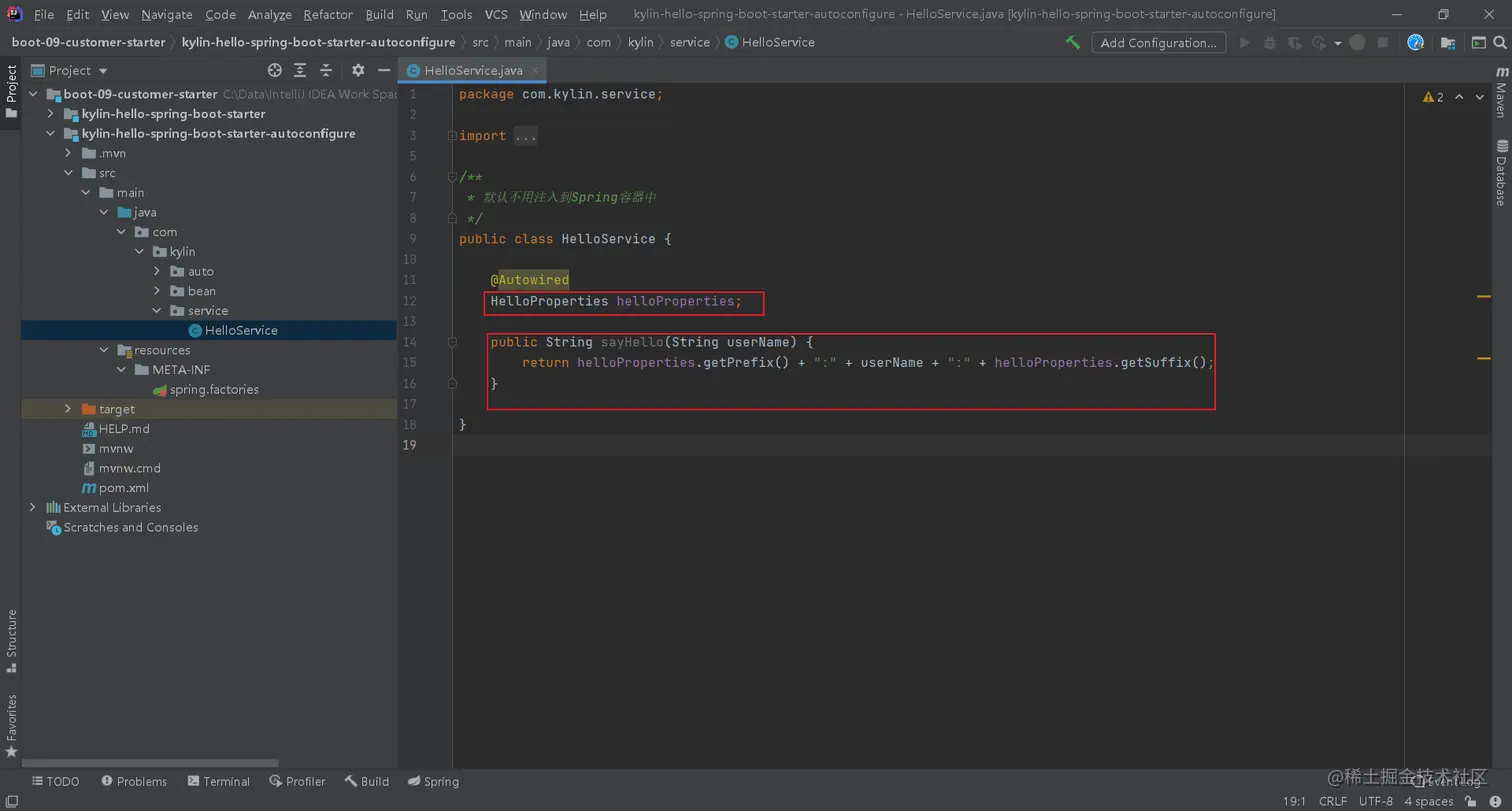Expand the bean package
1512x811 pixels.
tap(157, 291)
